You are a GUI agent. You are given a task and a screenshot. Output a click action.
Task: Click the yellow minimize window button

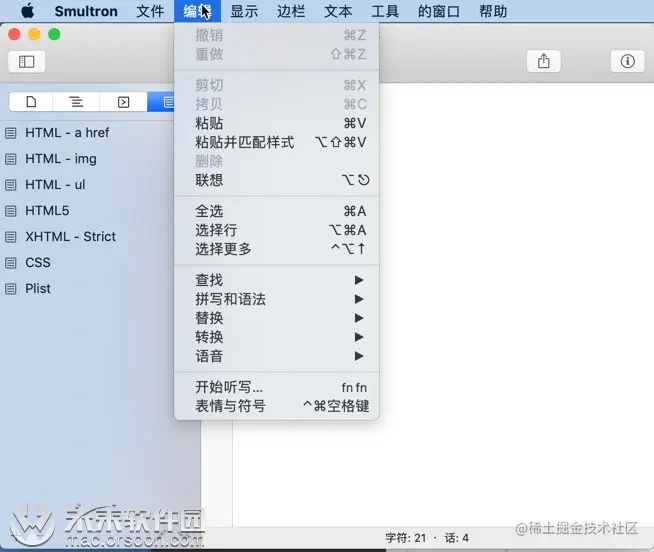coord(34,34)
